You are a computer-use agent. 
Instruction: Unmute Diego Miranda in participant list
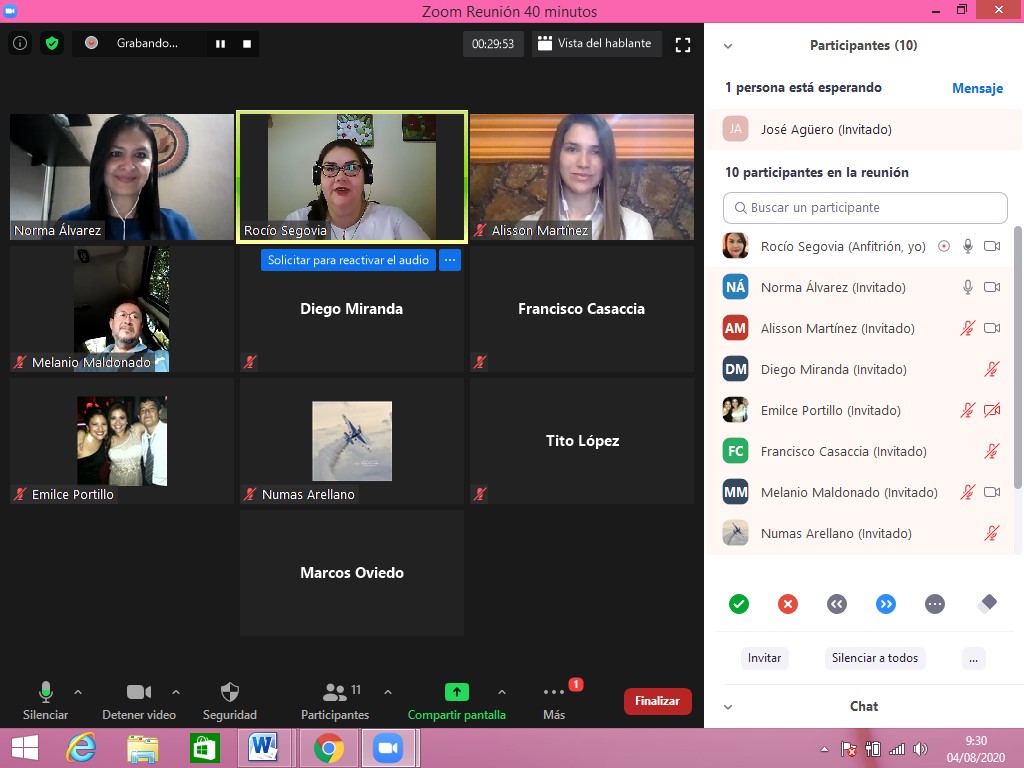point(992,370)
